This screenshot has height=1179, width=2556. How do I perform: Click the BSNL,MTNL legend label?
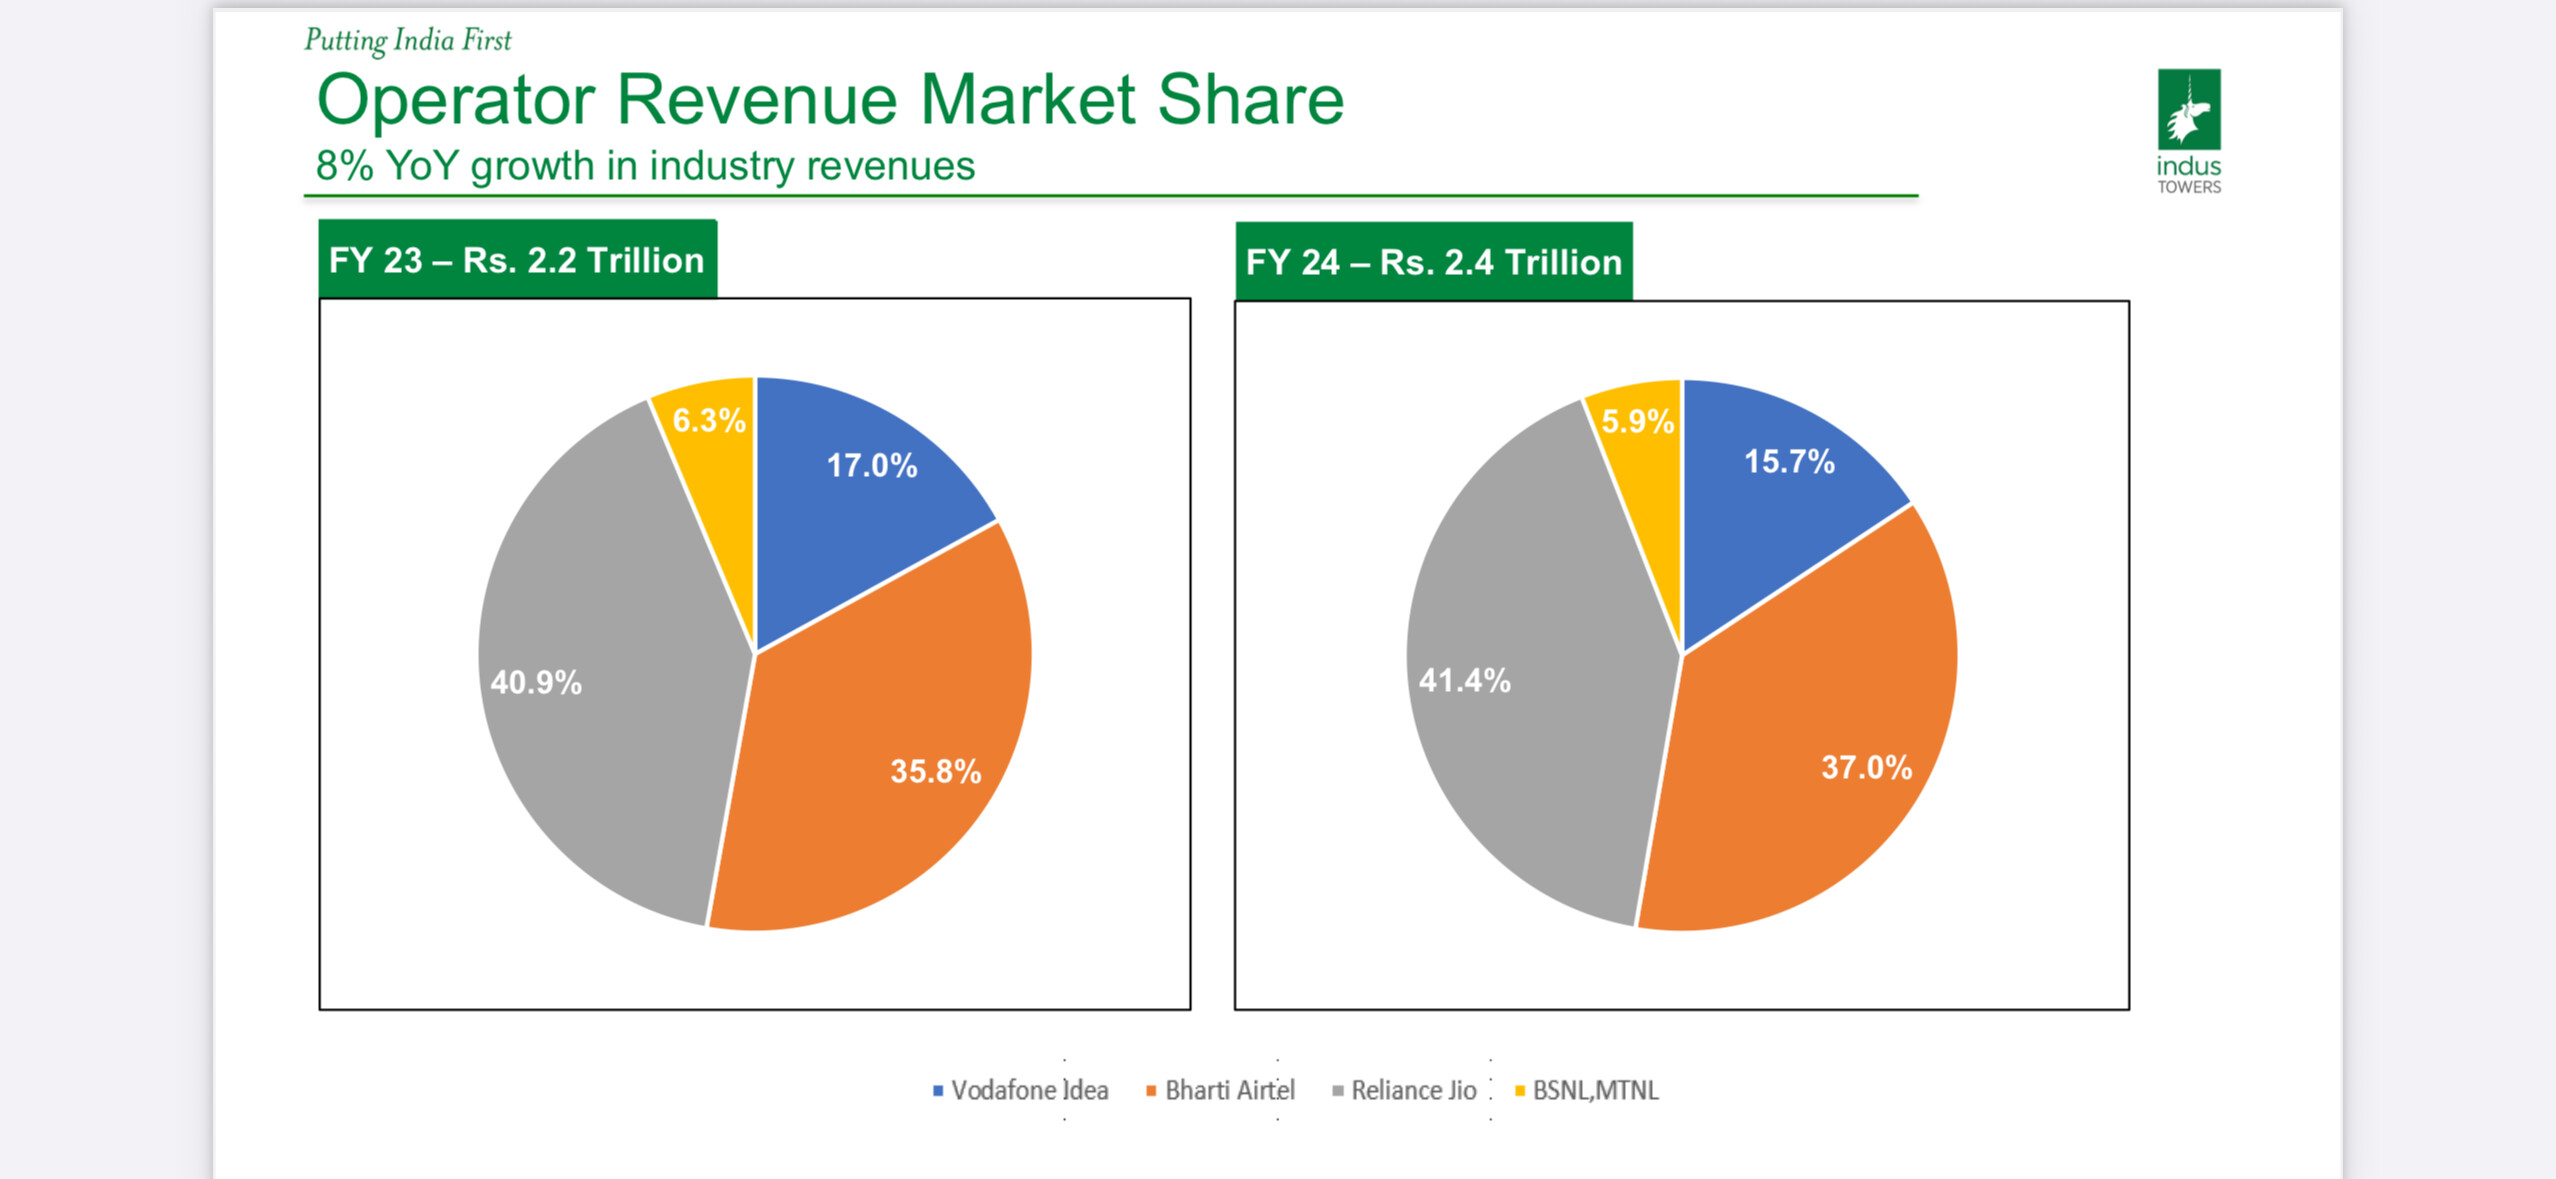[1595, 1090]
